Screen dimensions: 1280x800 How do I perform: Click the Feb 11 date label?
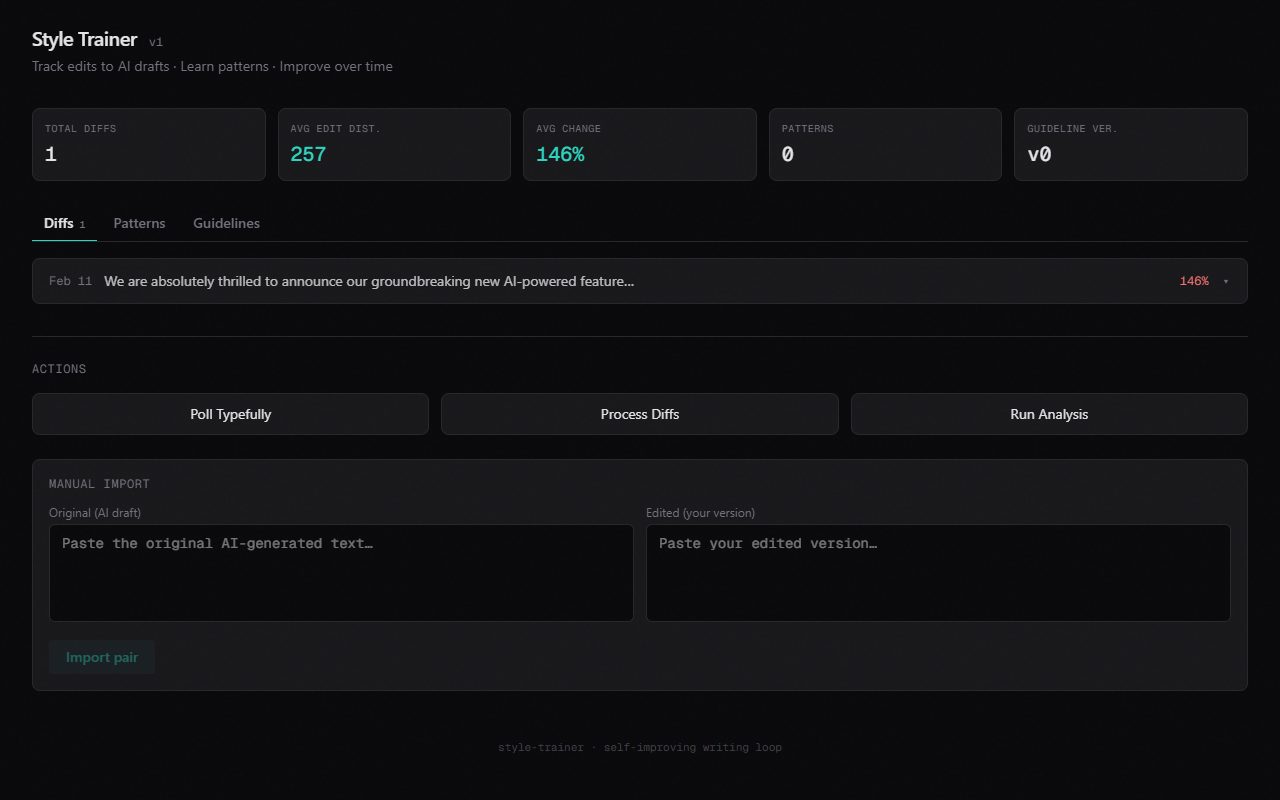(x=70, y=282)
